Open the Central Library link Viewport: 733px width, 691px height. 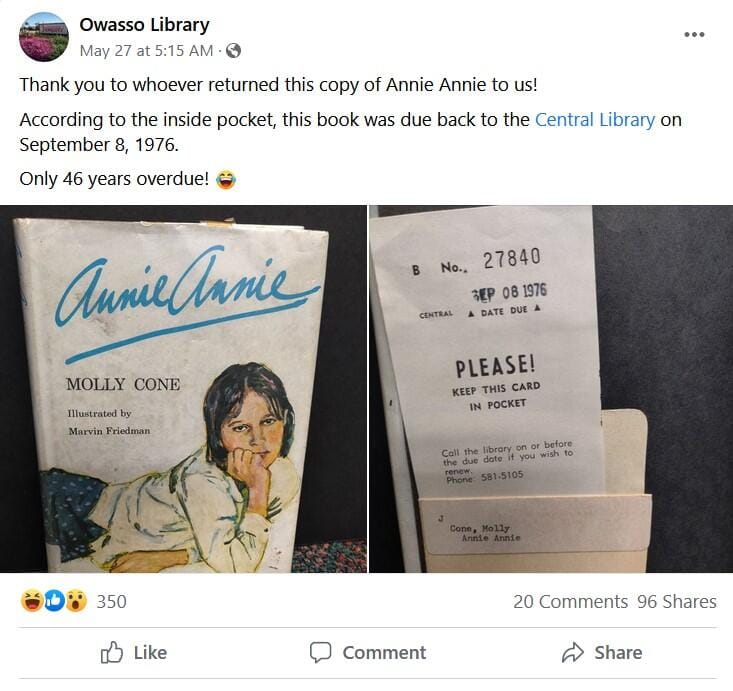595,120
